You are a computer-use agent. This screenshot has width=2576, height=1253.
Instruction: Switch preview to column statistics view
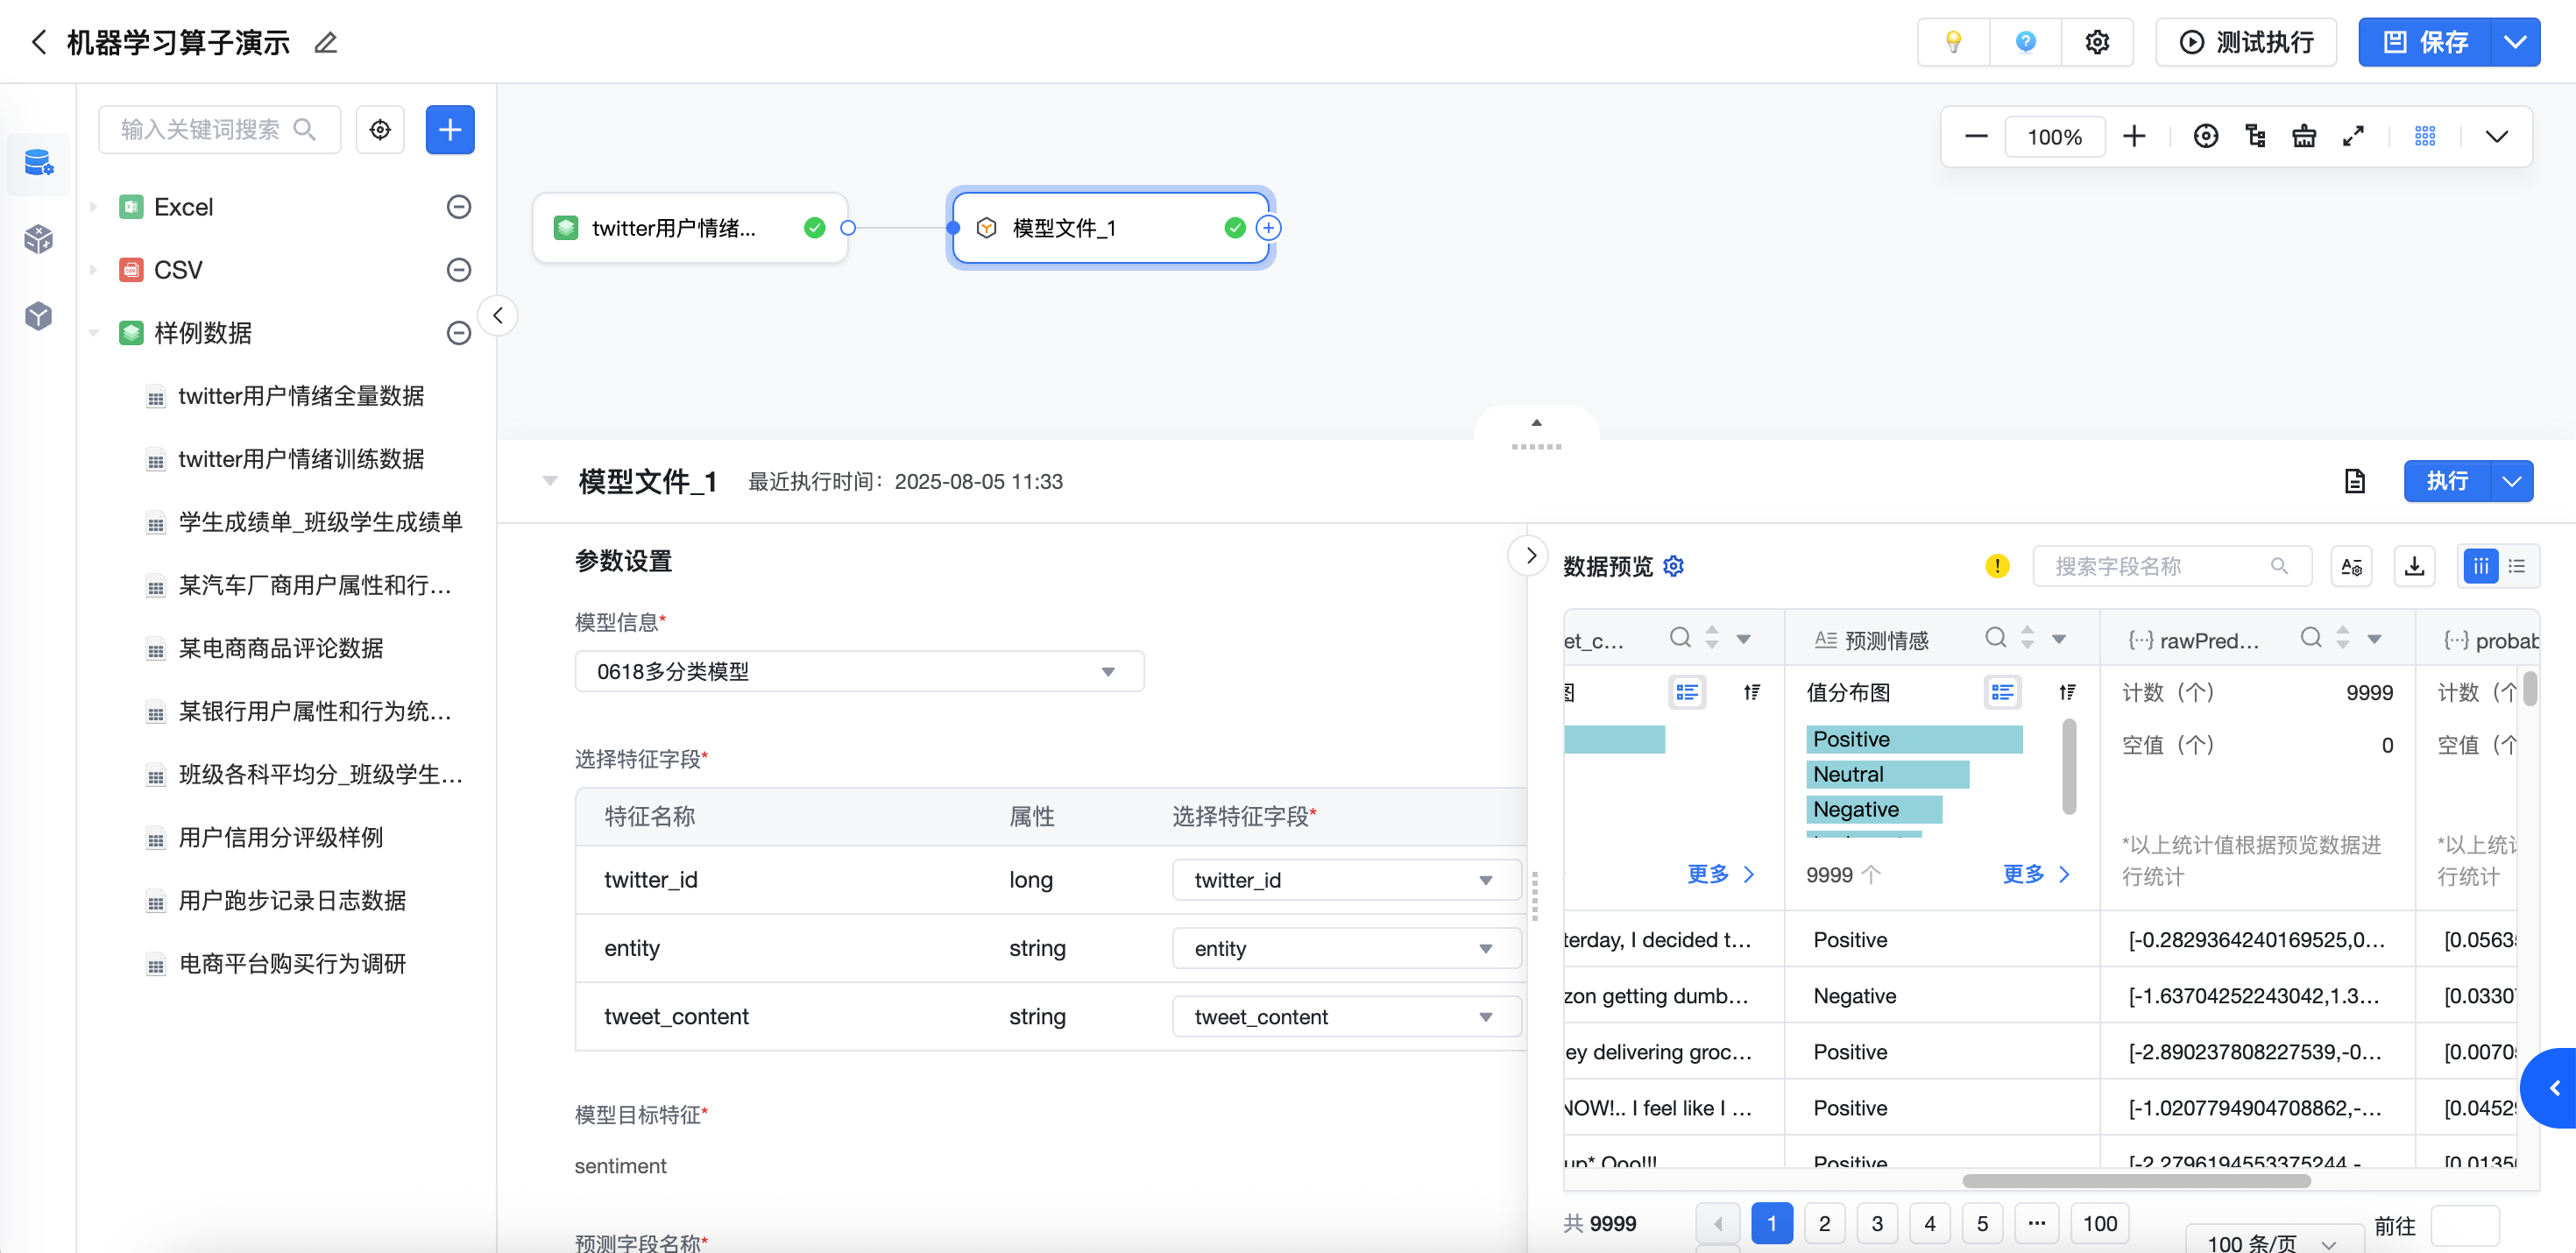[x=2480, y=566]
